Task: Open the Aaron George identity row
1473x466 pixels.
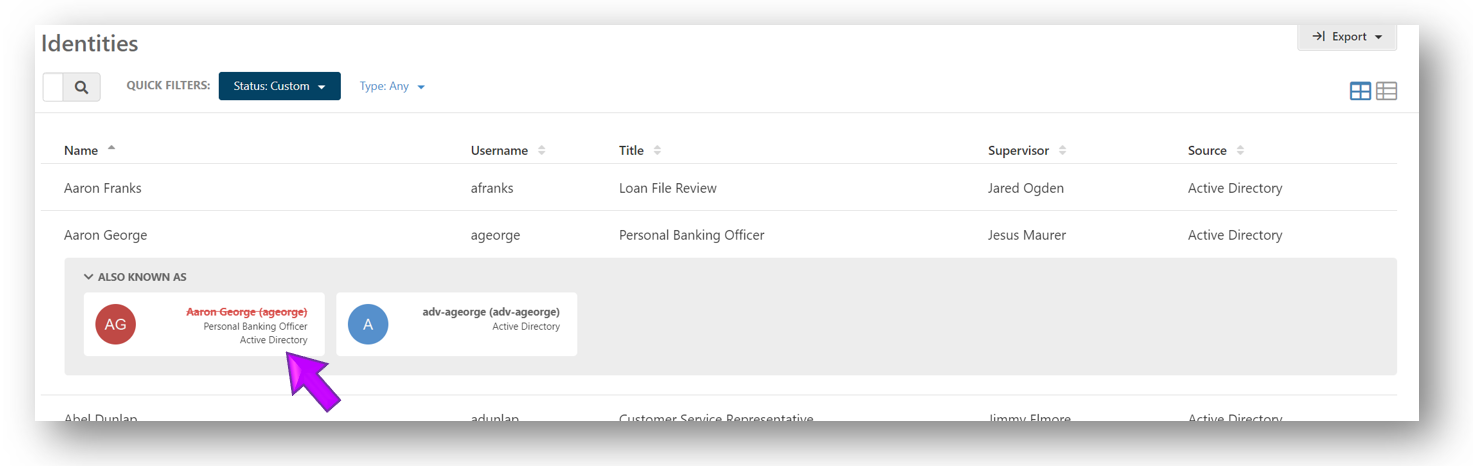Action: pyautogui.click(x=105, y=235)
